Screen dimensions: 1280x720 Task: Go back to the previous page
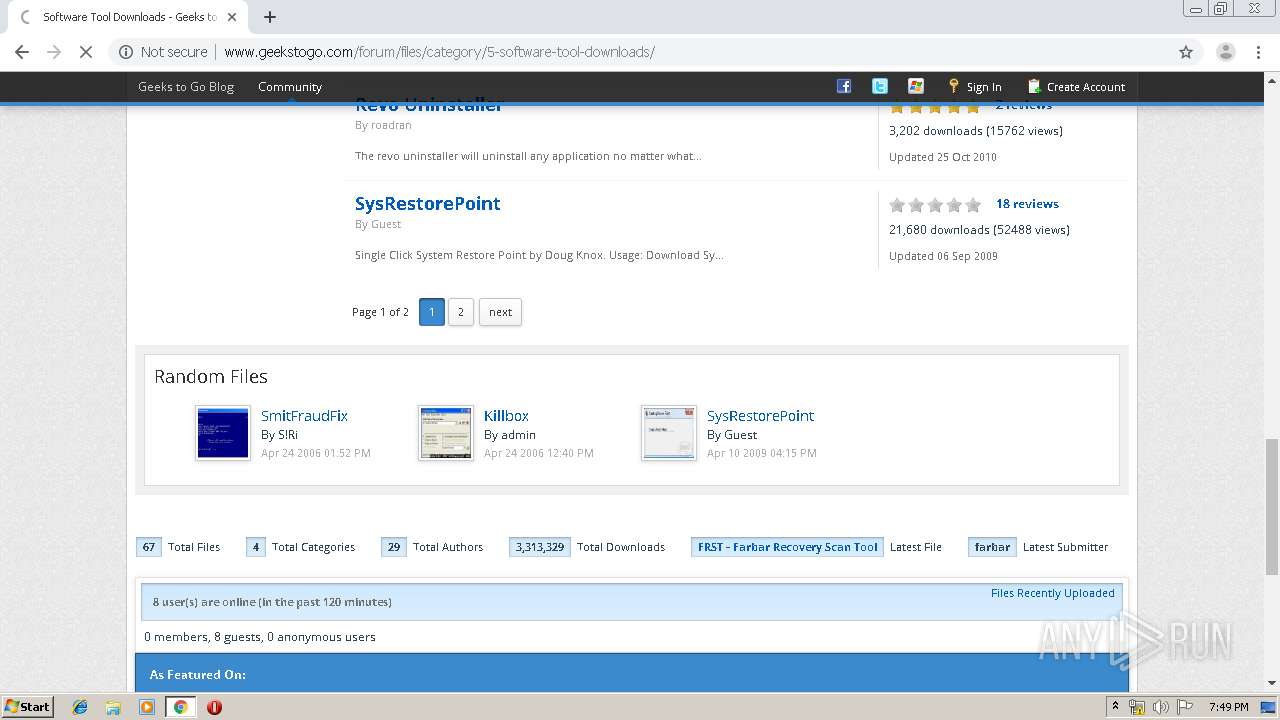point(22,52)
